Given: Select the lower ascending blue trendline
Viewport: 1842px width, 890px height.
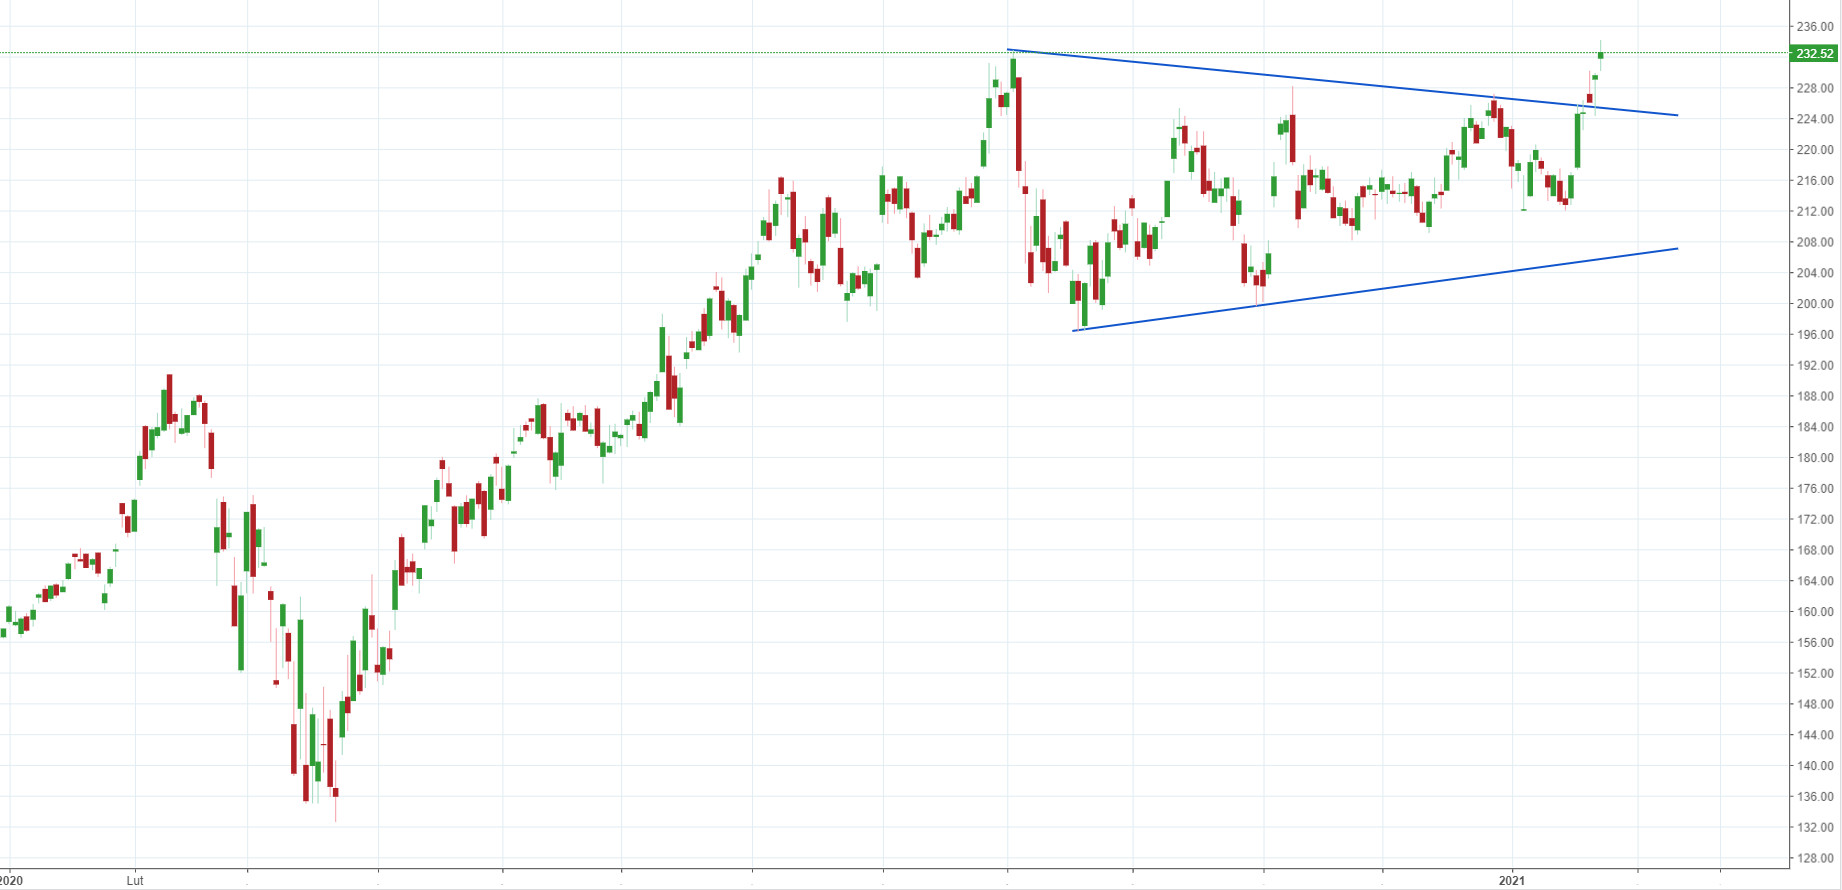Looking at the screenshot, I should click(1375, 289).
